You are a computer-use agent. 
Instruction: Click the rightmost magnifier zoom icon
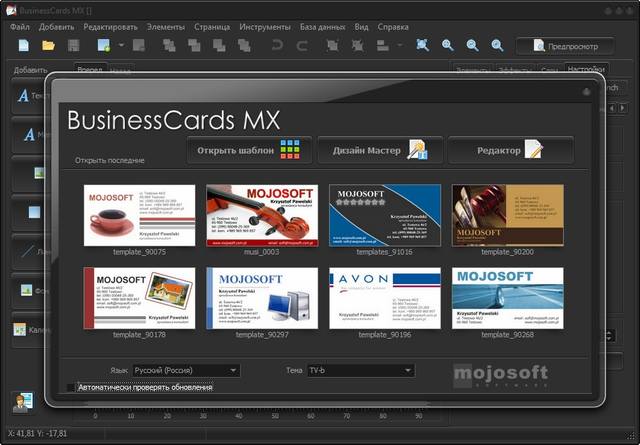497,45
